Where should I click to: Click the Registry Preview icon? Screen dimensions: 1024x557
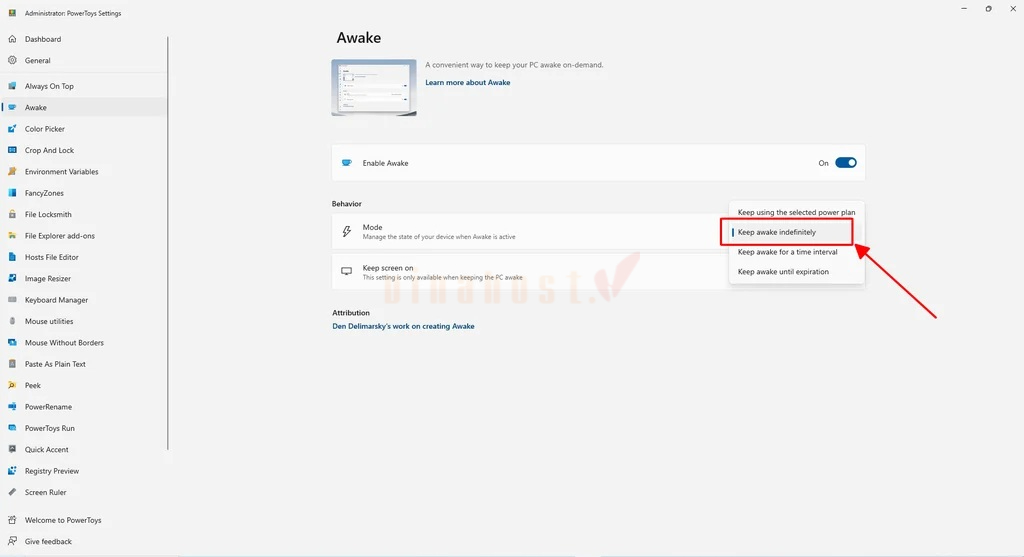(x=12, y=471)
